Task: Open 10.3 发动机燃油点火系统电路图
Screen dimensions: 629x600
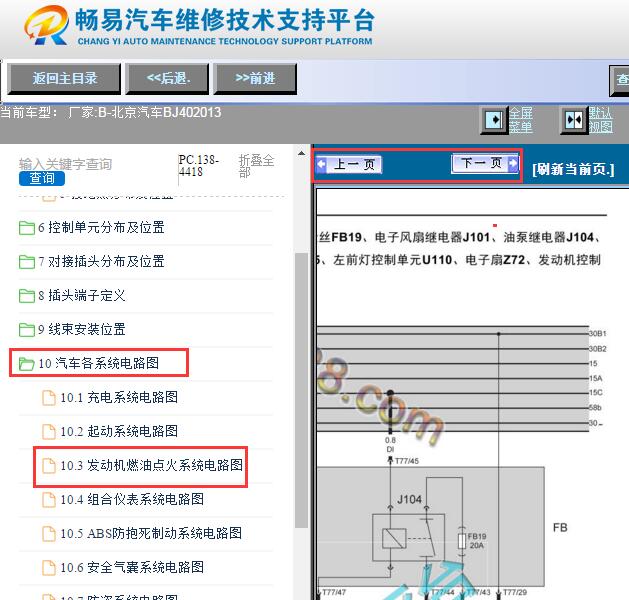Action: click(x=152, y=466)
